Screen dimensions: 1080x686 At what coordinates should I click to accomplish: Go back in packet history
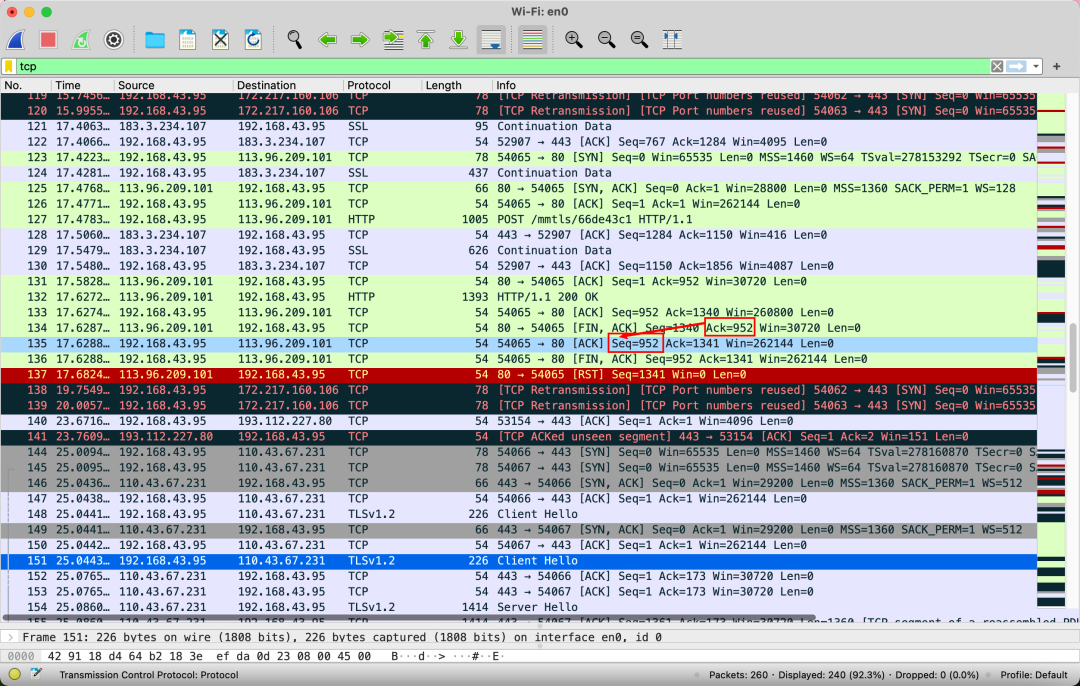click(327, 40)
